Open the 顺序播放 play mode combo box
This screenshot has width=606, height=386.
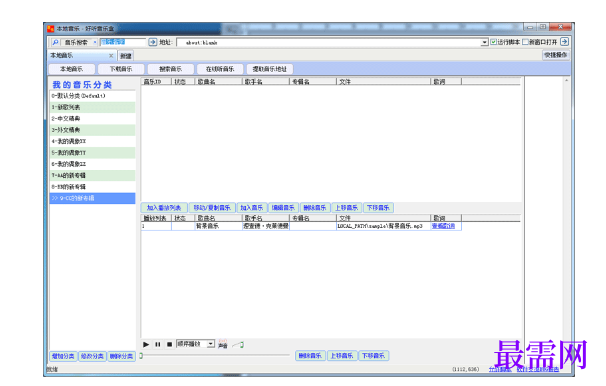pyautogui.click(x=211, y=343)
